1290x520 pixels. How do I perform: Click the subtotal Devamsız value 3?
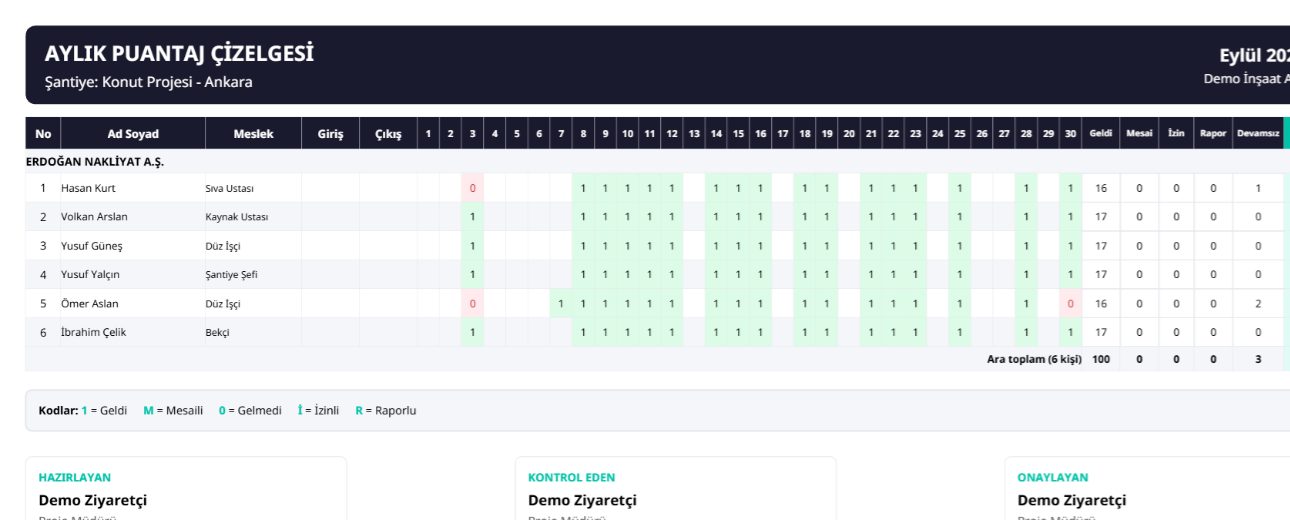[x=1258, y=358]
